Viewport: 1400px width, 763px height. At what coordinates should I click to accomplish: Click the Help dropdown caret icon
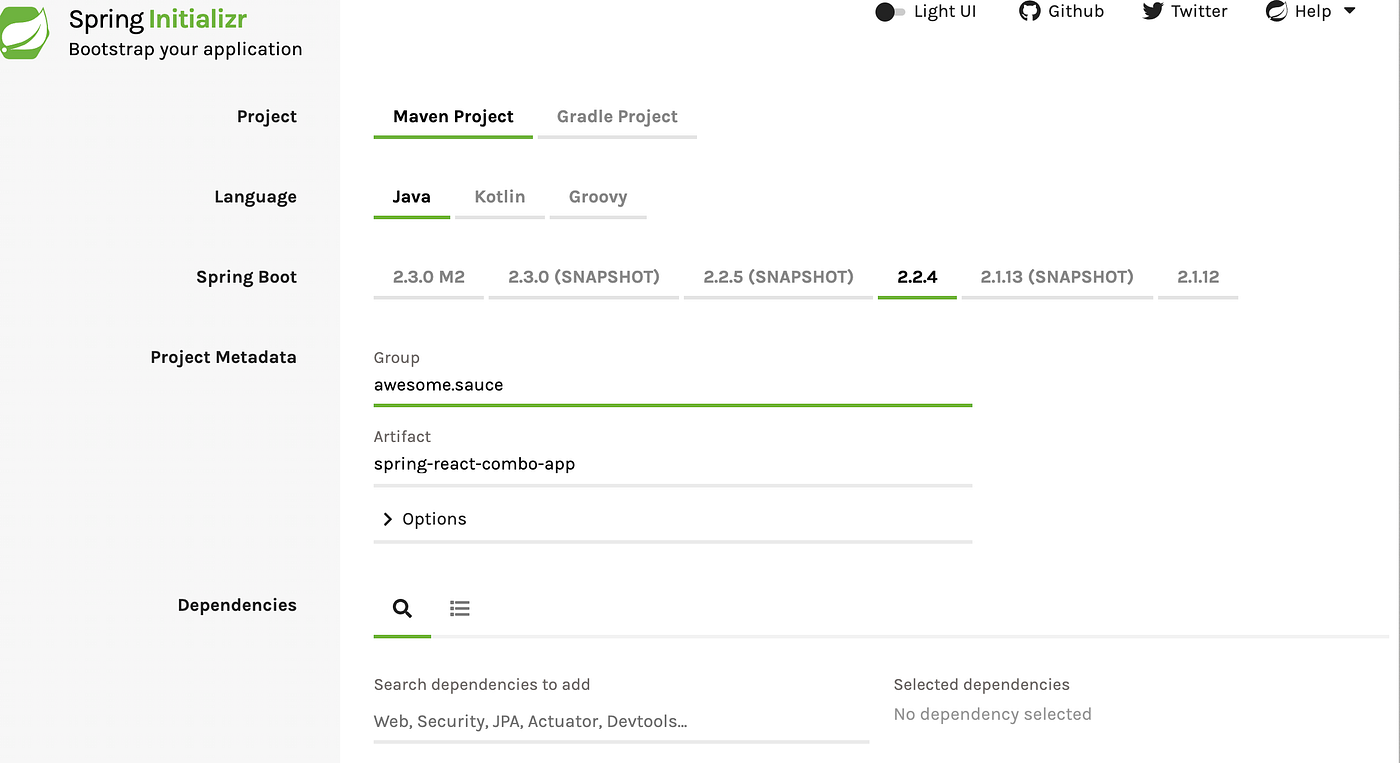point(1349,12)
